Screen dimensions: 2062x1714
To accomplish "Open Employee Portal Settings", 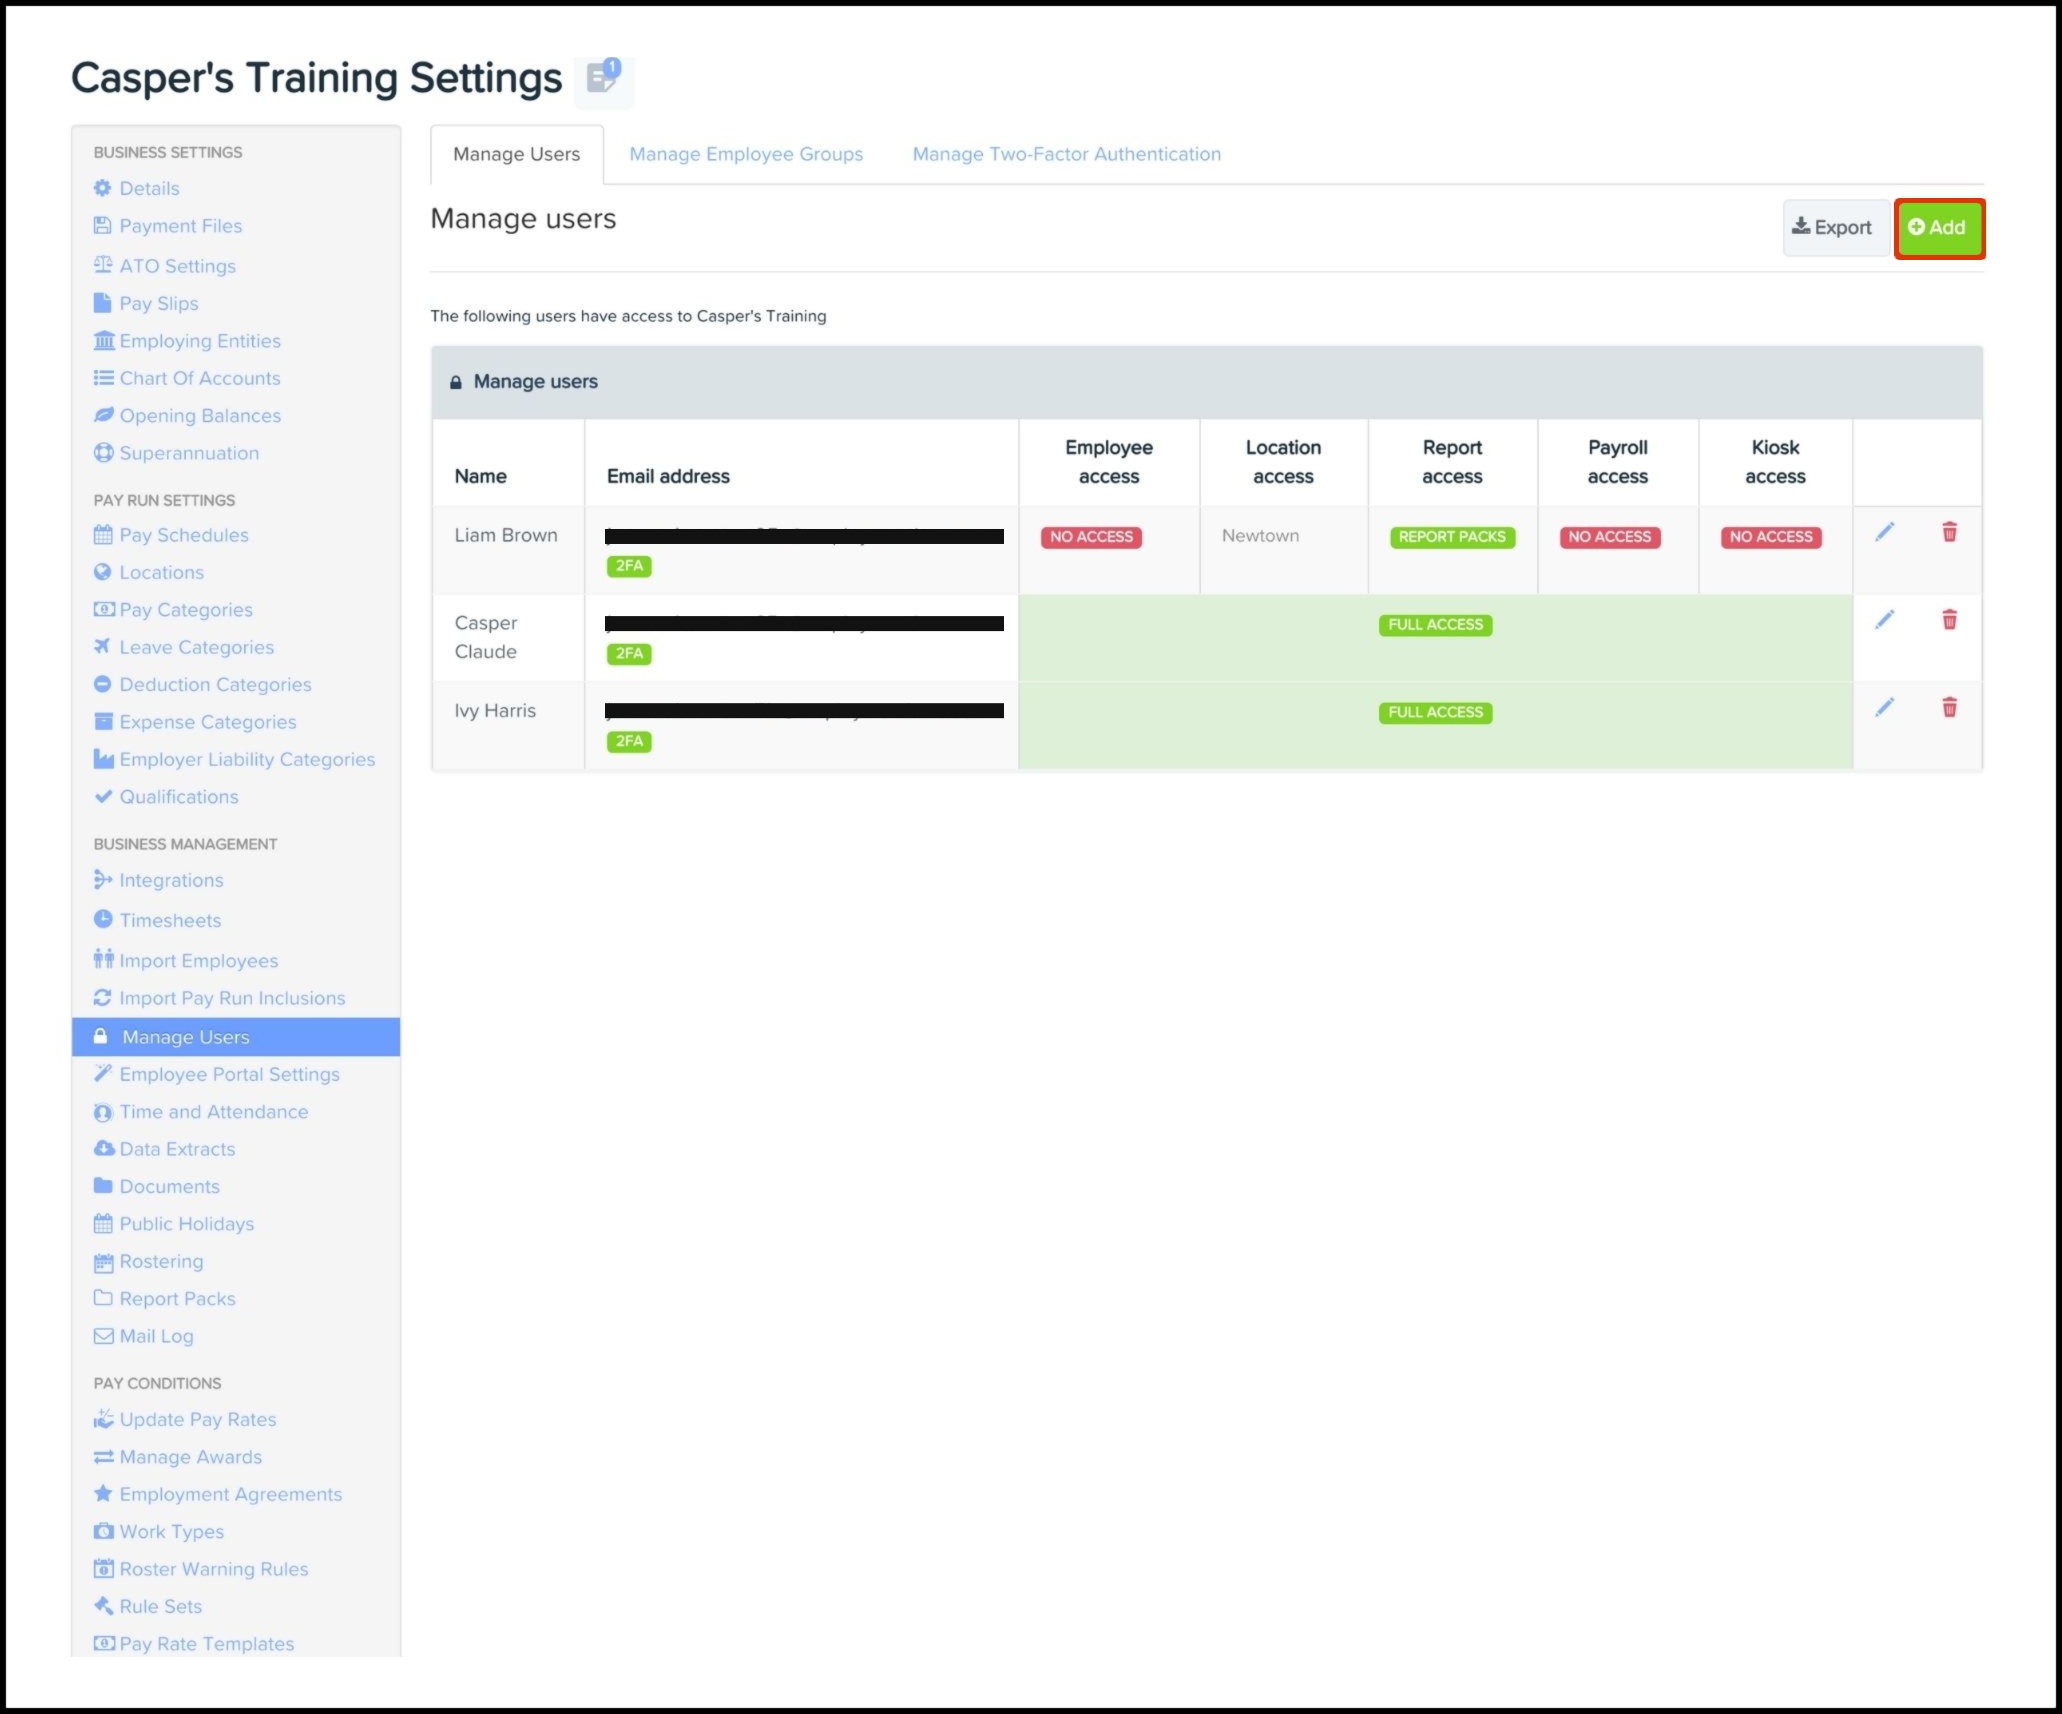I will (229, 1074).
